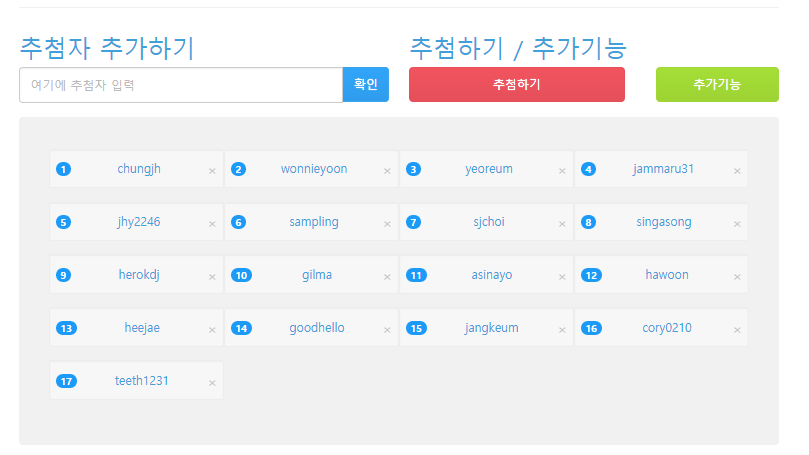Screen dimensions: 809x455
Task: Click the number 2 badge beside wonnieyoon
Action: point(238,169)
